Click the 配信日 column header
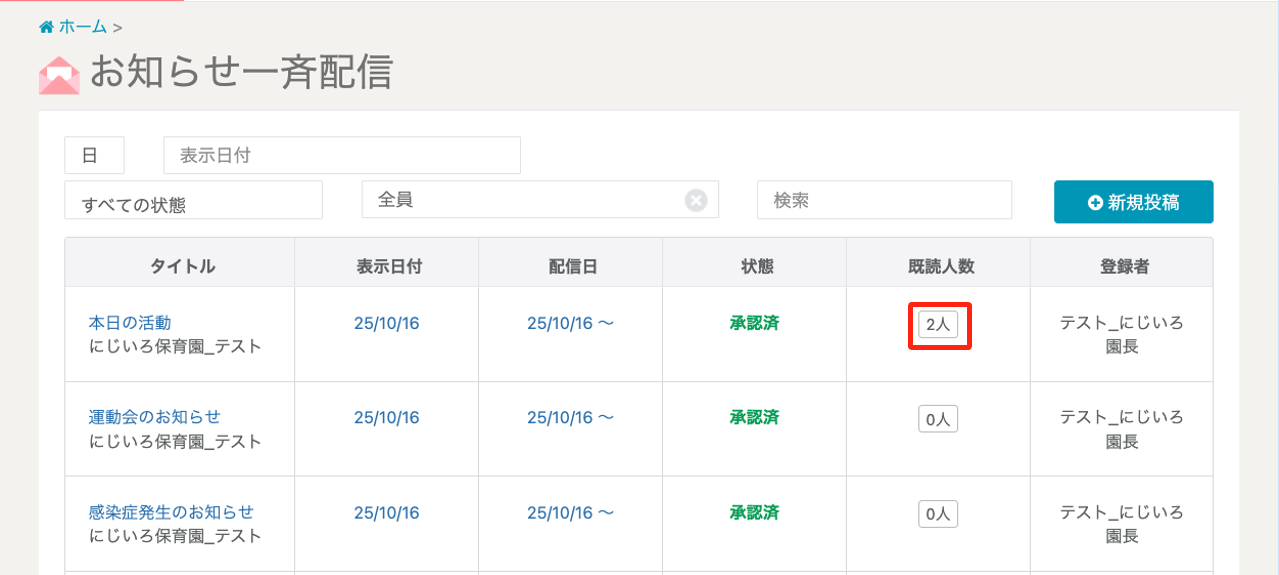 pyautogui.click(x=573, y=266)
